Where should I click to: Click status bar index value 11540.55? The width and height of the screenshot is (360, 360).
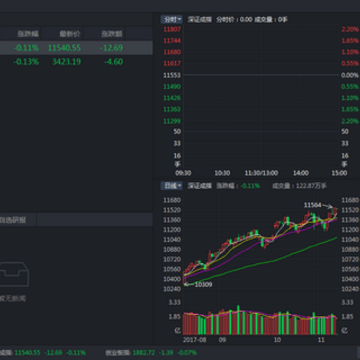(x=27, y=352)
